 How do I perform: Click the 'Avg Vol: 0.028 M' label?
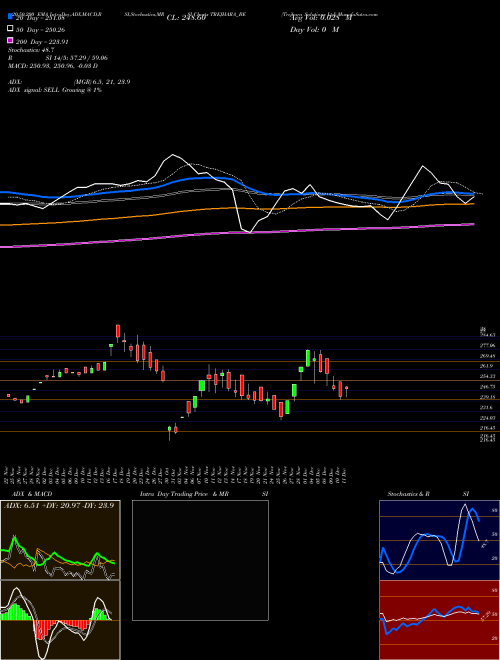pyautogui.click(x=322, y=18)
